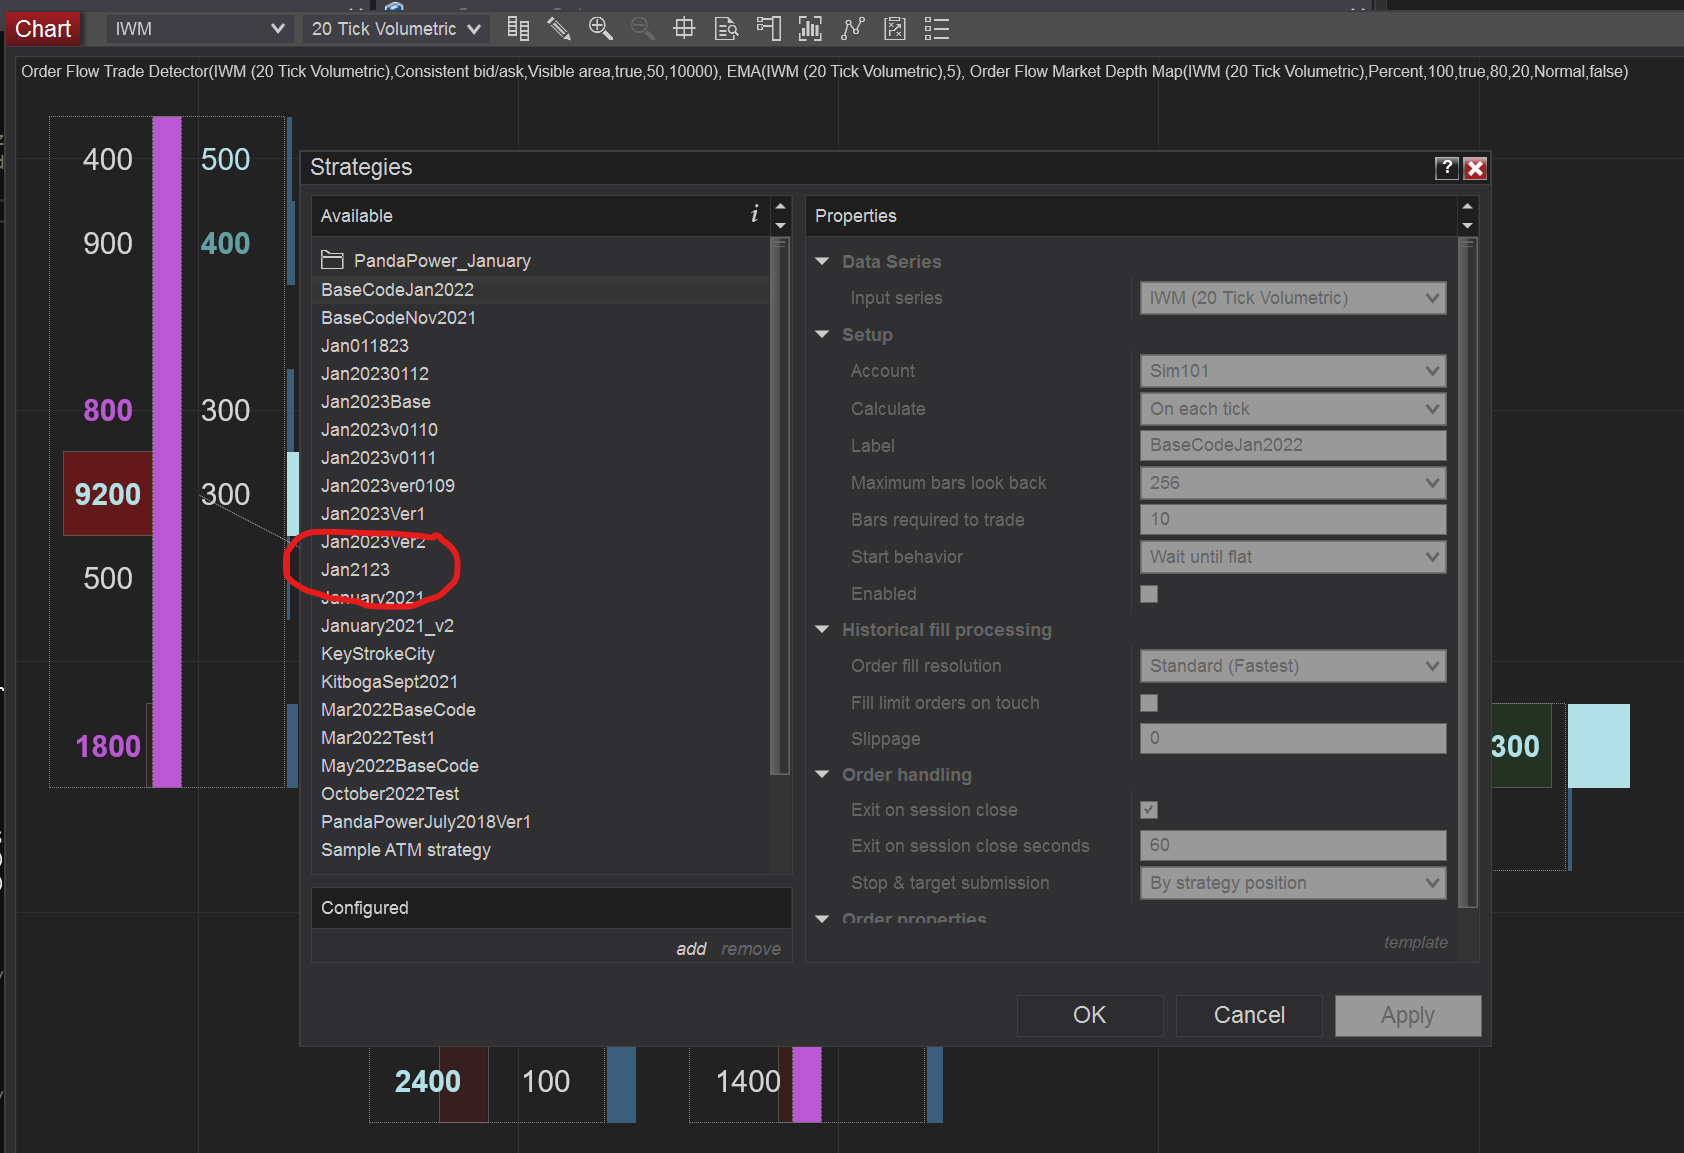Click the Chart window label
This screenshot has height=1153, width=1684.
(43, 29)
